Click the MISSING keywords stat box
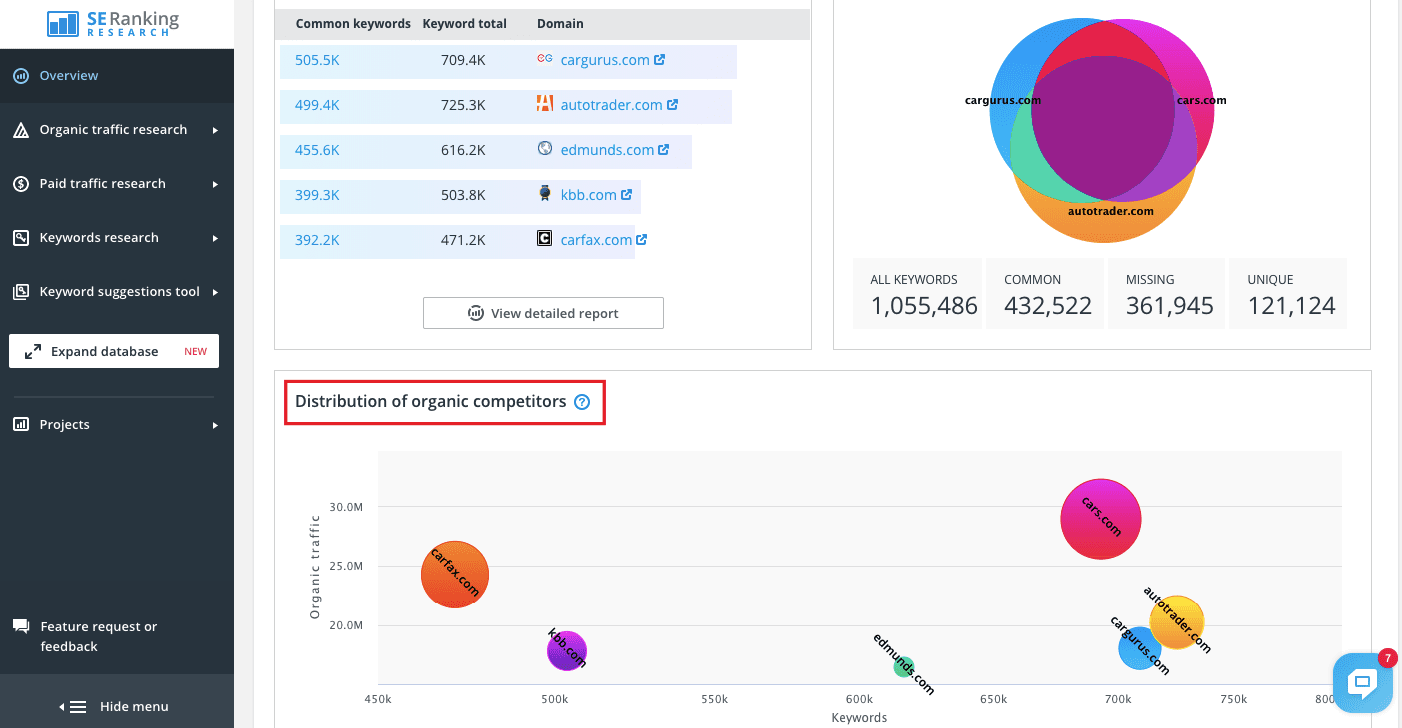 click(x=1168, y=294)
